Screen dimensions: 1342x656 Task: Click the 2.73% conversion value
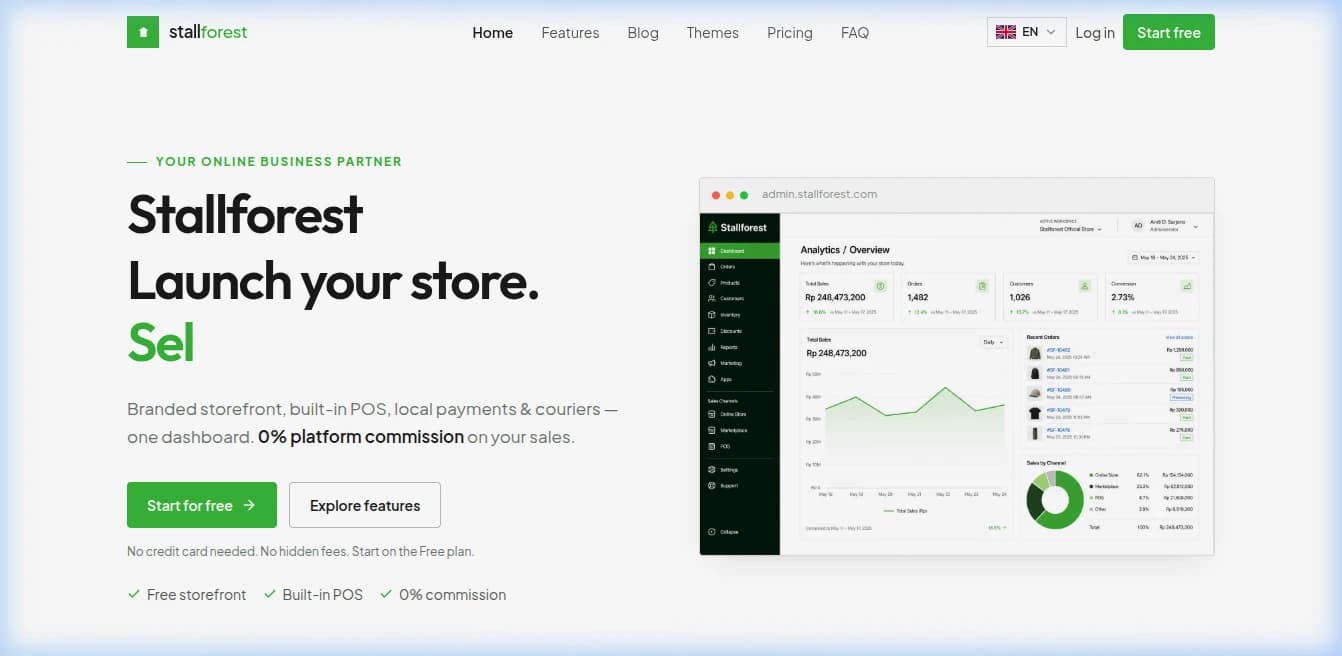(x=1123, y=297)
